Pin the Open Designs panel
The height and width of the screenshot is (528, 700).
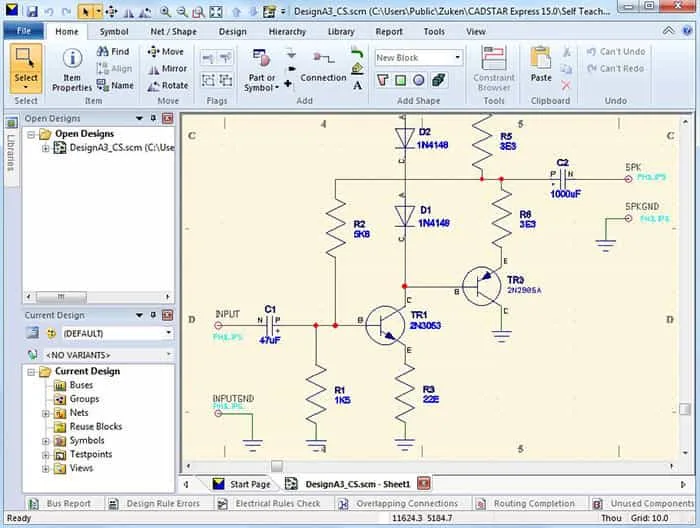pos(153,118)
